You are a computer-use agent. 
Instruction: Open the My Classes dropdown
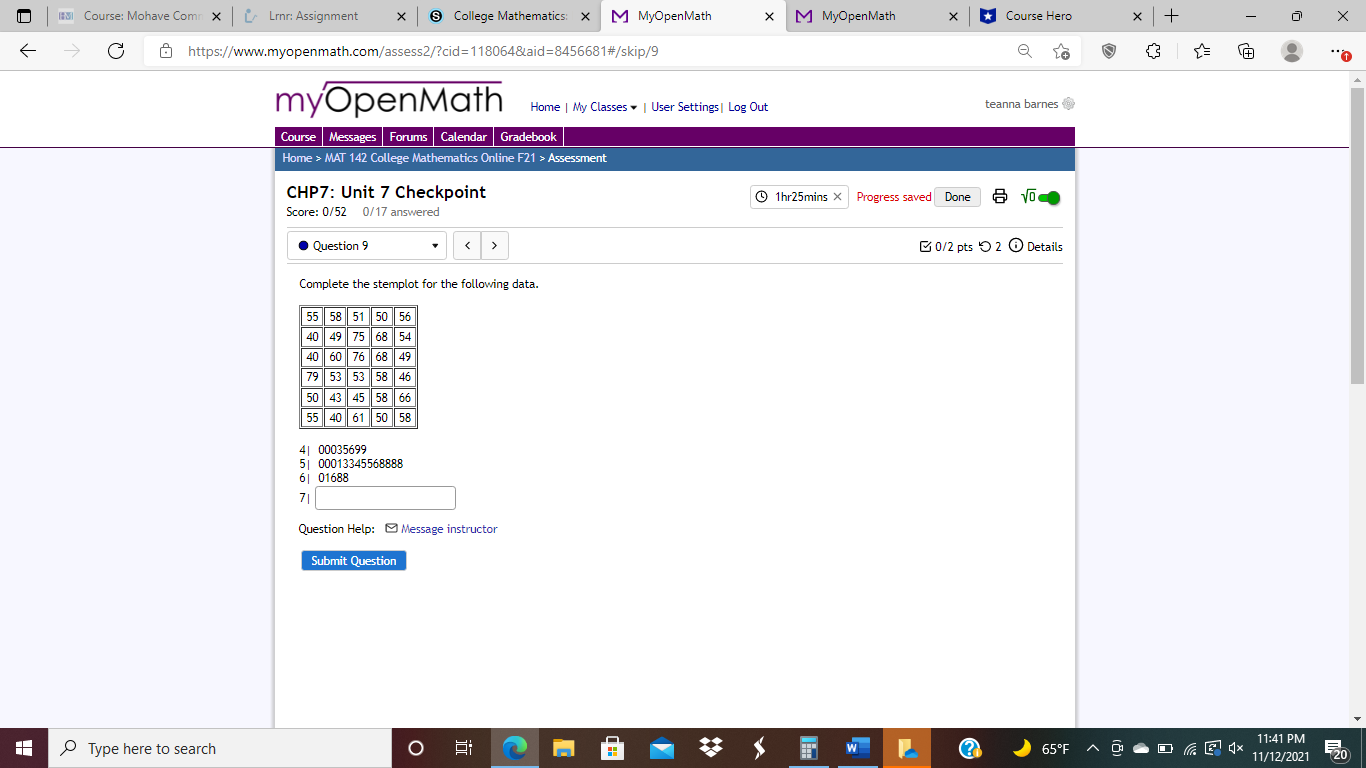(600, 107)
